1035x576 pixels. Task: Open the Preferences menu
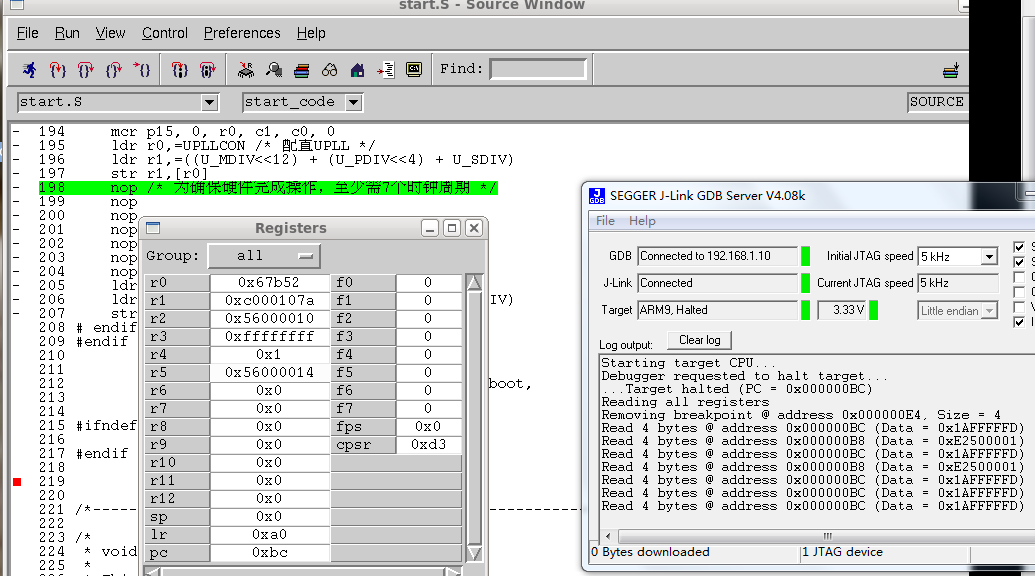tap(242, 33)
